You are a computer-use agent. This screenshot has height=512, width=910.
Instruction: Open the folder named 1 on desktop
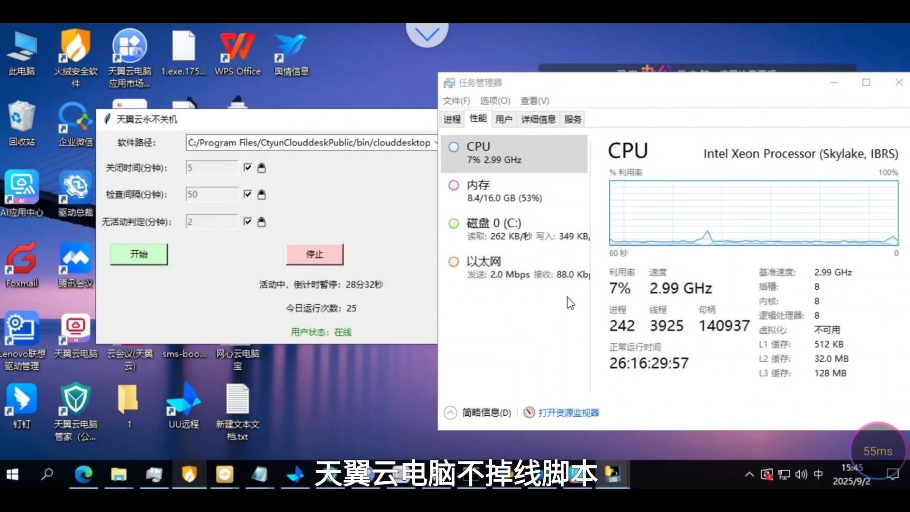[129, 406]
